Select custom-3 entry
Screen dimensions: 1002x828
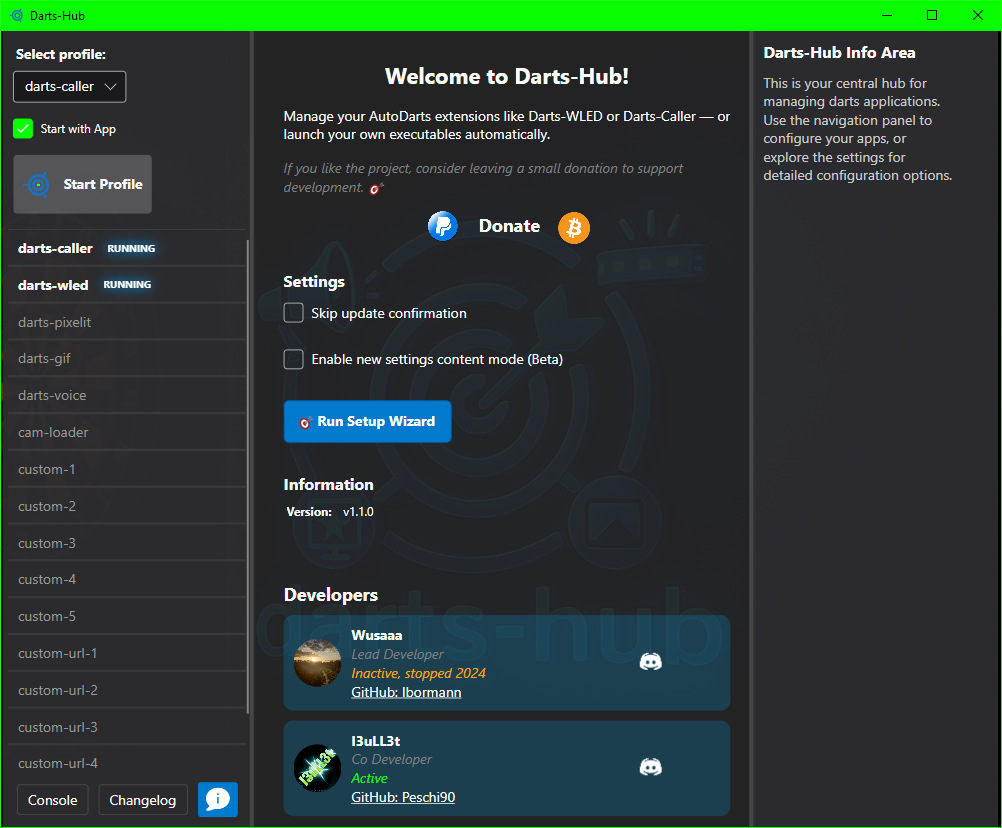point(127,544)
